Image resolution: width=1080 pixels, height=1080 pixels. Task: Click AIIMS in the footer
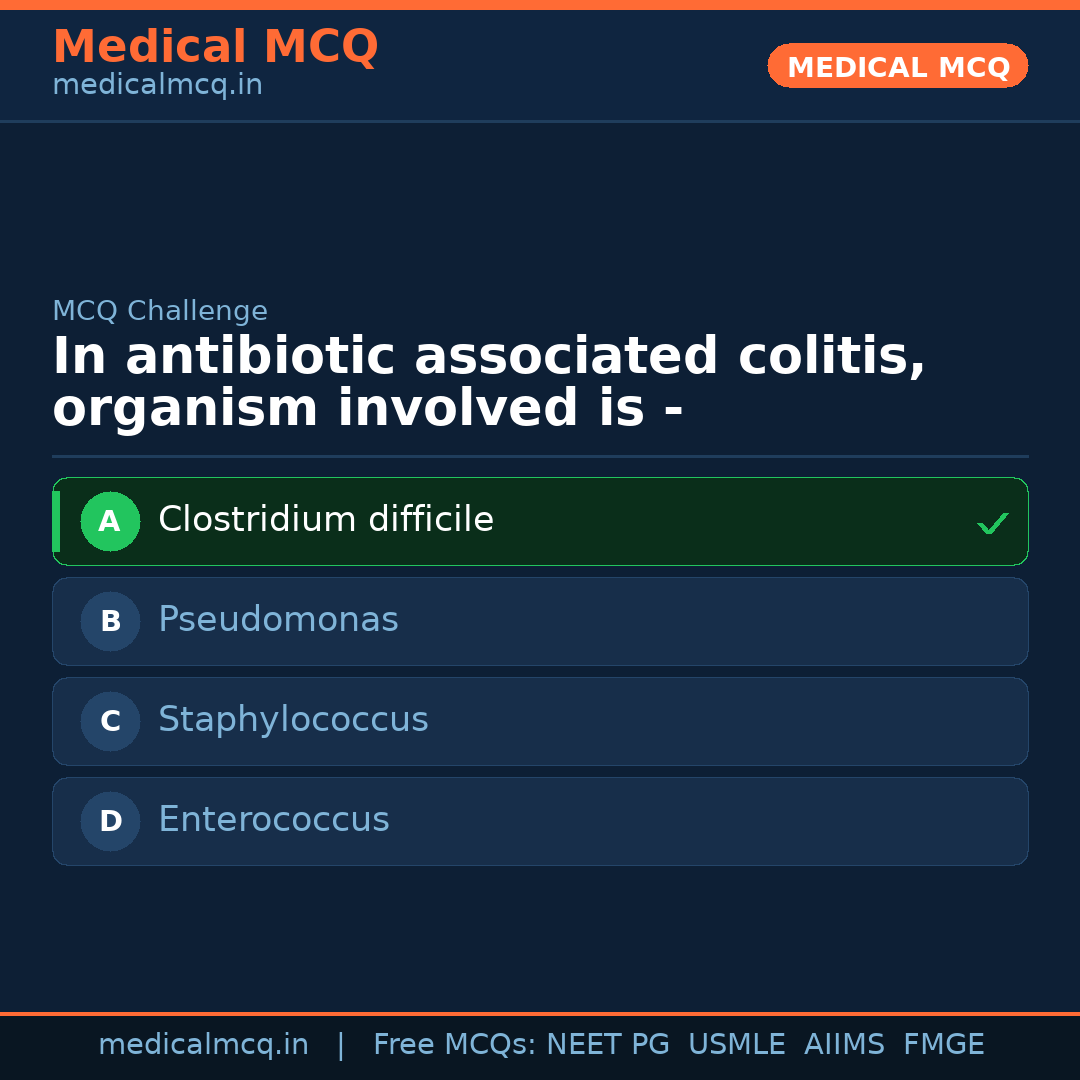[x=844, y=1045]
